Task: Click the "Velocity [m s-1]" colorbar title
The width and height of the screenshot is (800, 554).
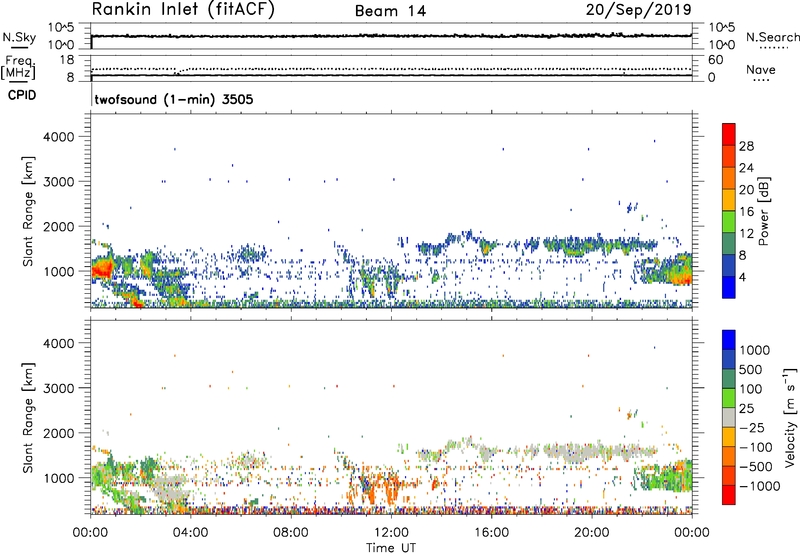Action: [x=790, y=417]
